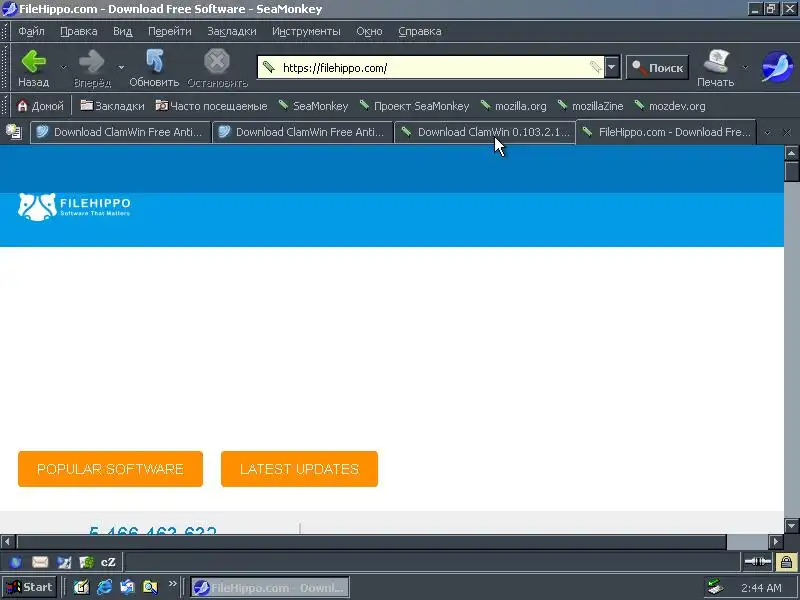Click the horizontal scrollbar left arrow

pyautogui.click(x=7, y=541)
